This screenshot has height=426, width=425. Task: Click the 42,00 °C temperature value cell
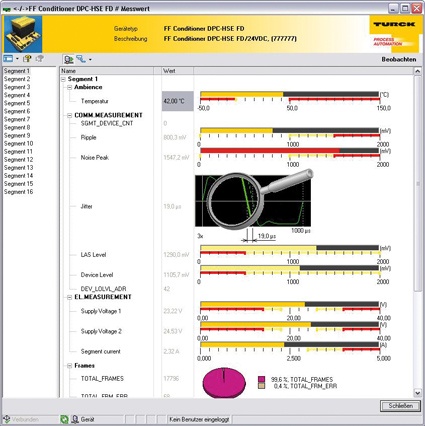click(178, 101)
